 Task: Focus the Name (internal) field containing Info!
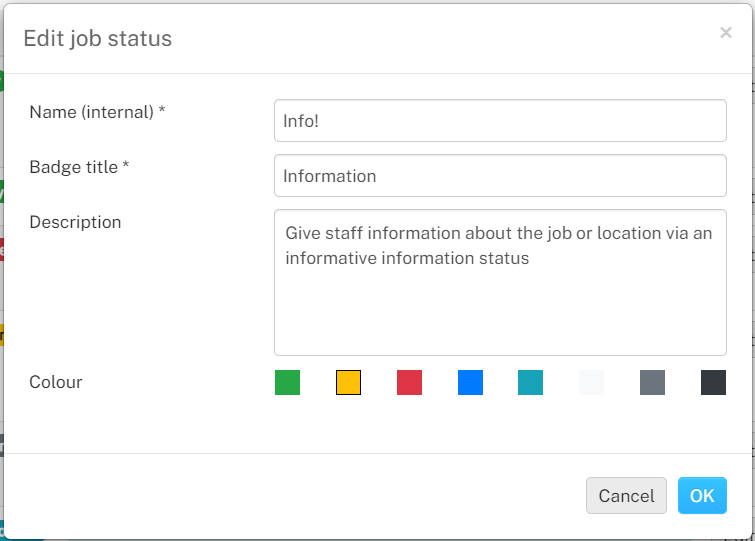(x=500, y=120)
